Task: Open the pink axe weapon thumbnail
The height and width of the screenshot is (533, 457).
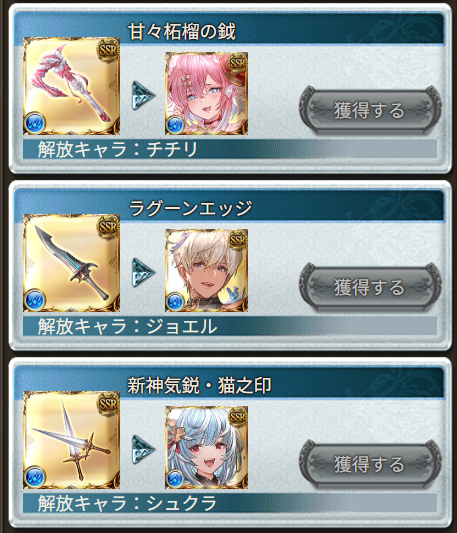Action: point(71,86)
